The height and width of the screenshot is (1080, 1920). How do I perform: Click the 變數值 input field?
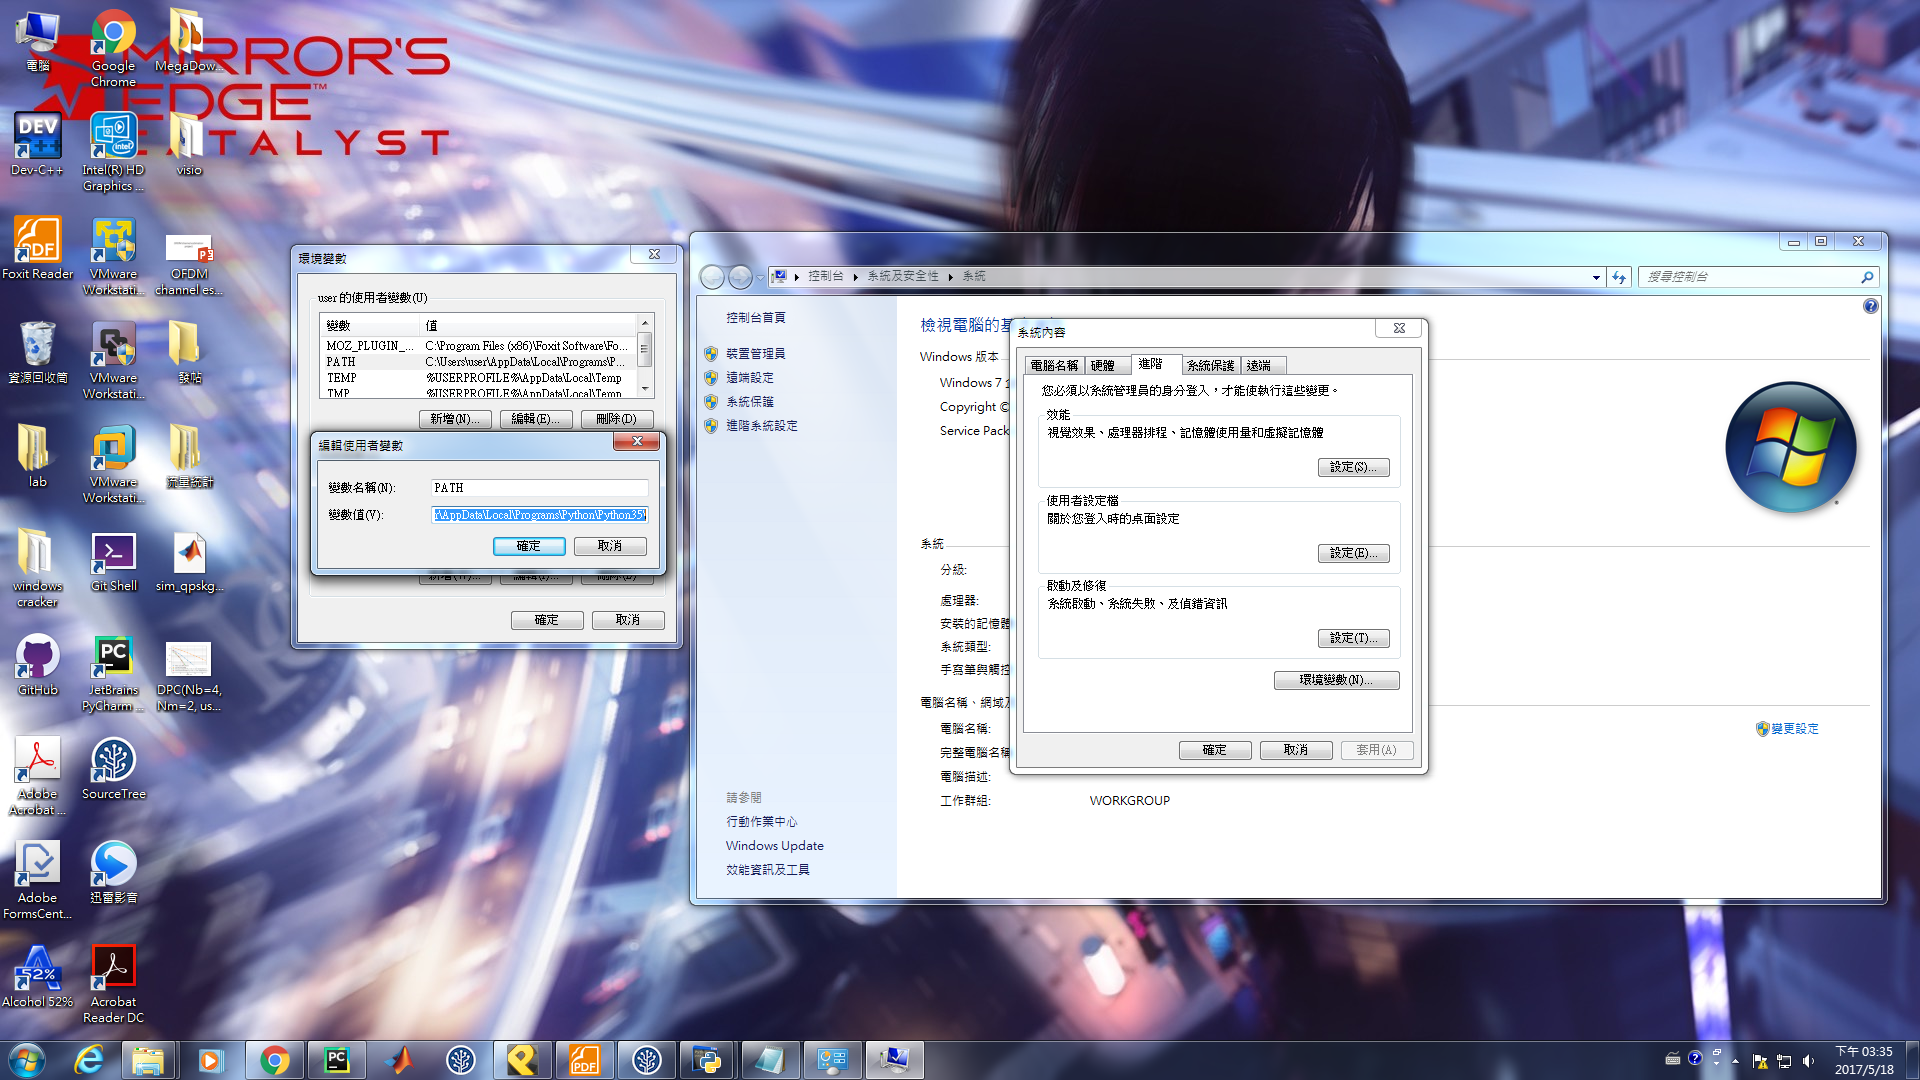point(540,515)
